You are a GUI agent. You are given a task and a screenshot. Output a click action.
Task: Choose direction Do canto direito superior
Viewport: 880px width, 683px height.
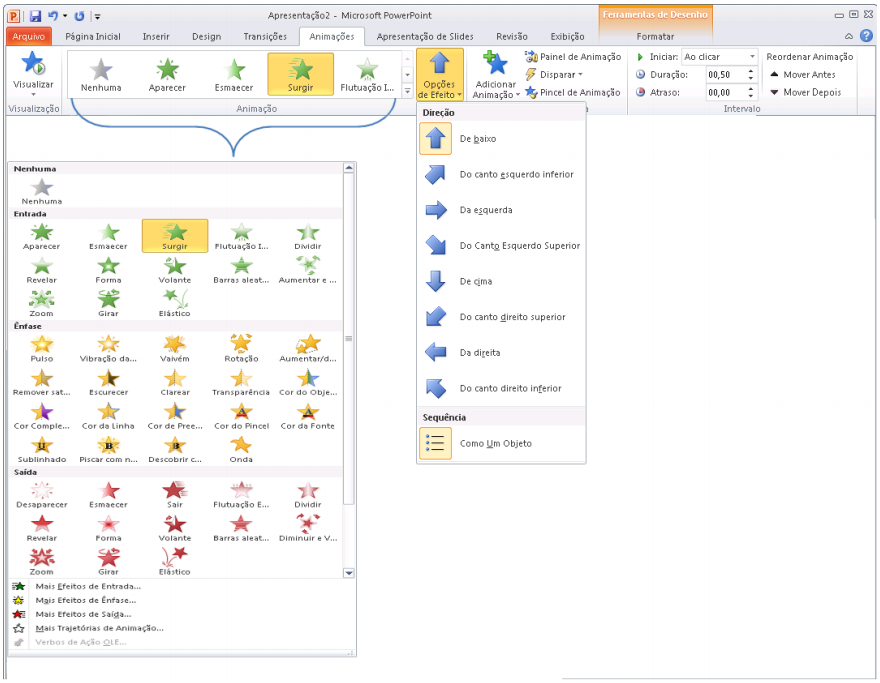click(501, 317)
